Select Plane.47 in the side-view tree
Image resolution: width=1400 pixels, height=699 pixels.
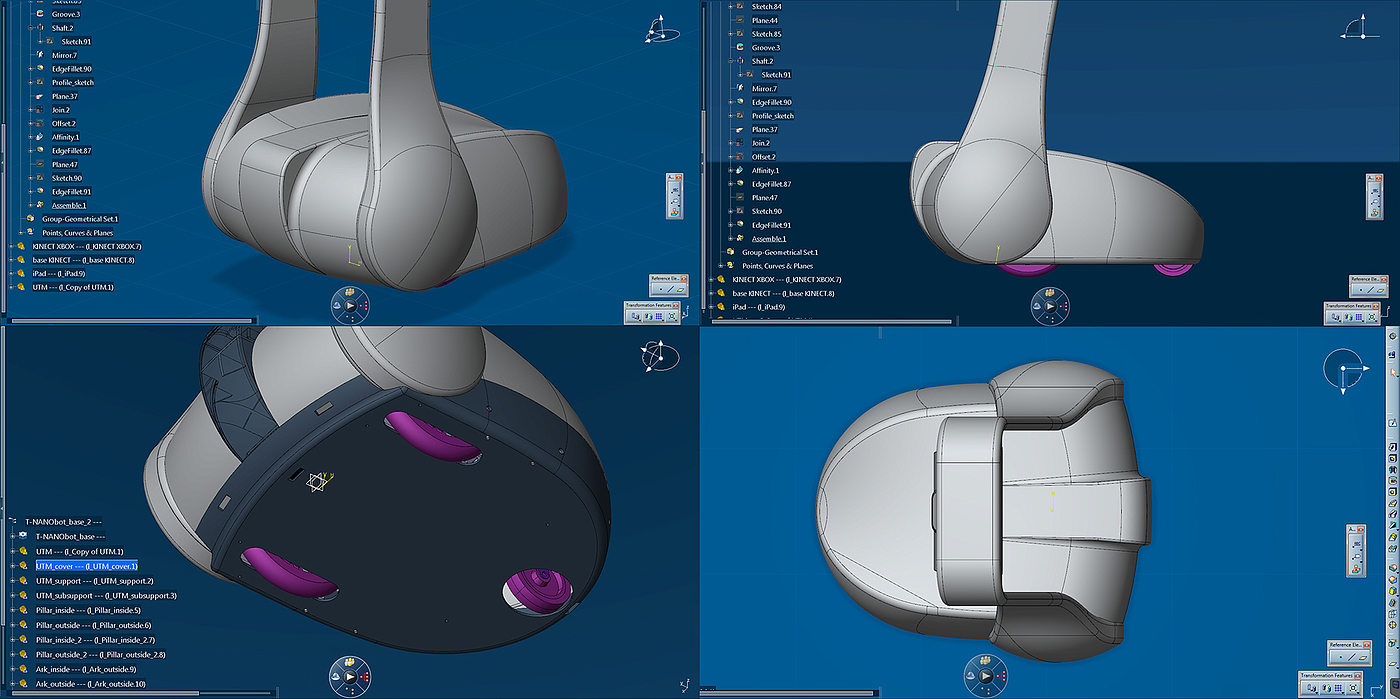[x=765, y=198]
